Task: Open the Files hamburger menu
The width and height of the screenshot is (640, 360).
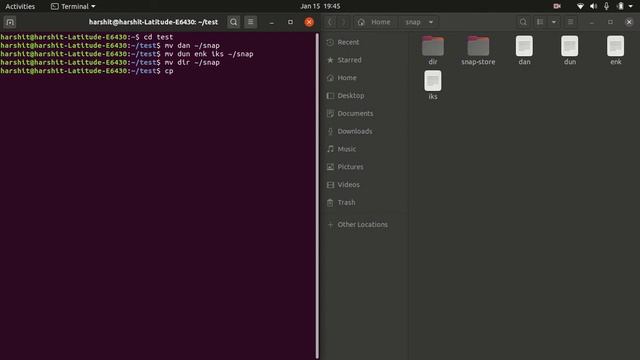Action: [571, 22]
